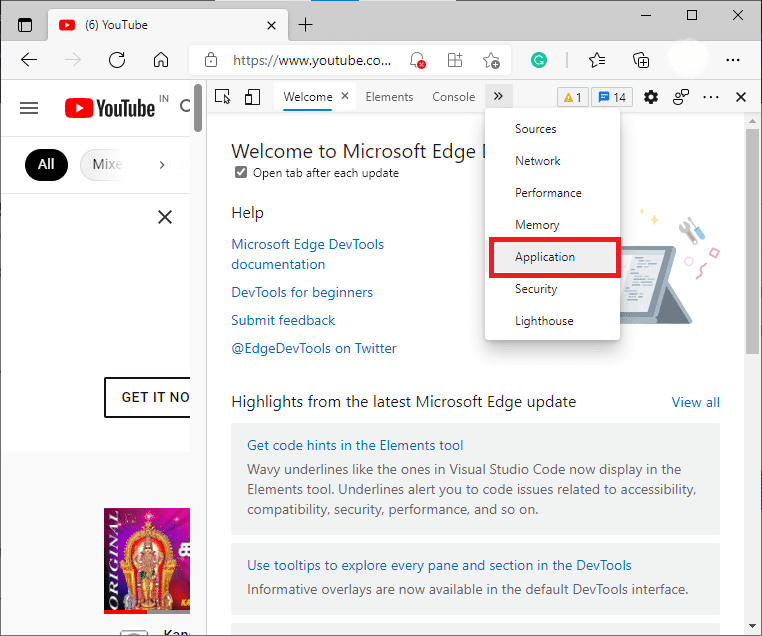
Task: Open DevTools for beginners link
Action: coord(302,292)
